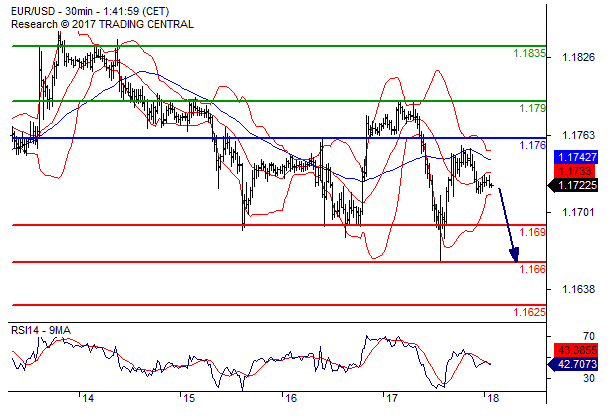Click the date 16 on time axis
The width and height of the screenshot is (611, 416).
click(x=291, y=398)
